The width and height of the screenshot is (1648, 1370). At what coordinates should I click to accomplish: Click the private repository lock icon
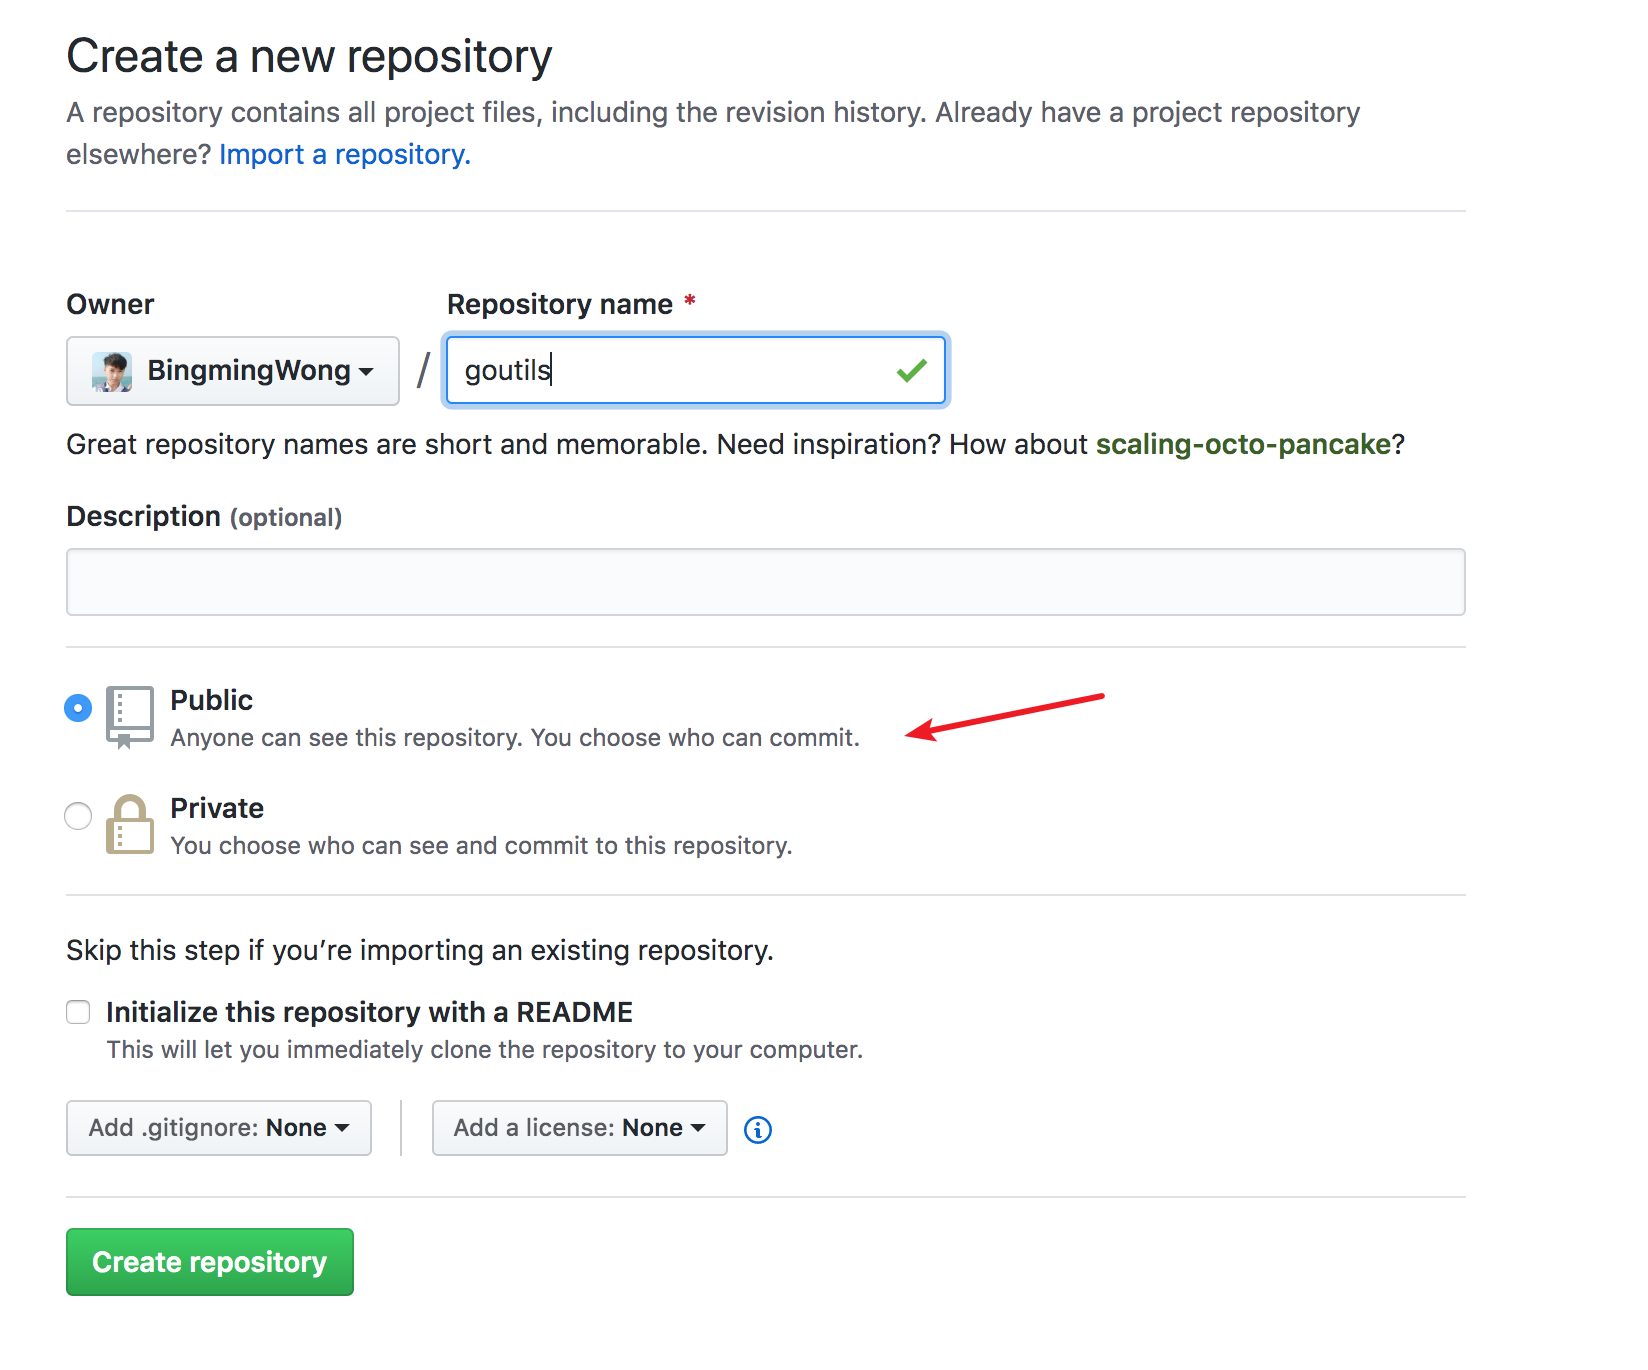130,825
